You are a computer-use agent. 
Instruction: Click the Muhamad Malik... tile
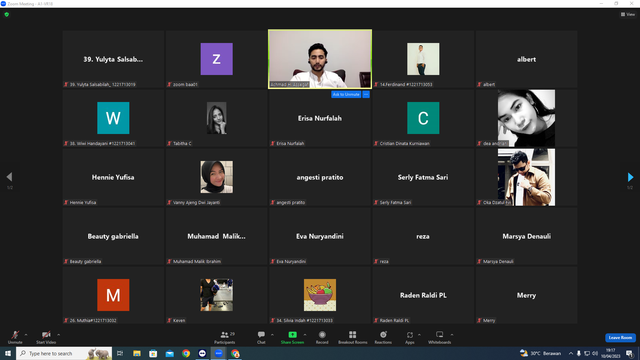216,236
